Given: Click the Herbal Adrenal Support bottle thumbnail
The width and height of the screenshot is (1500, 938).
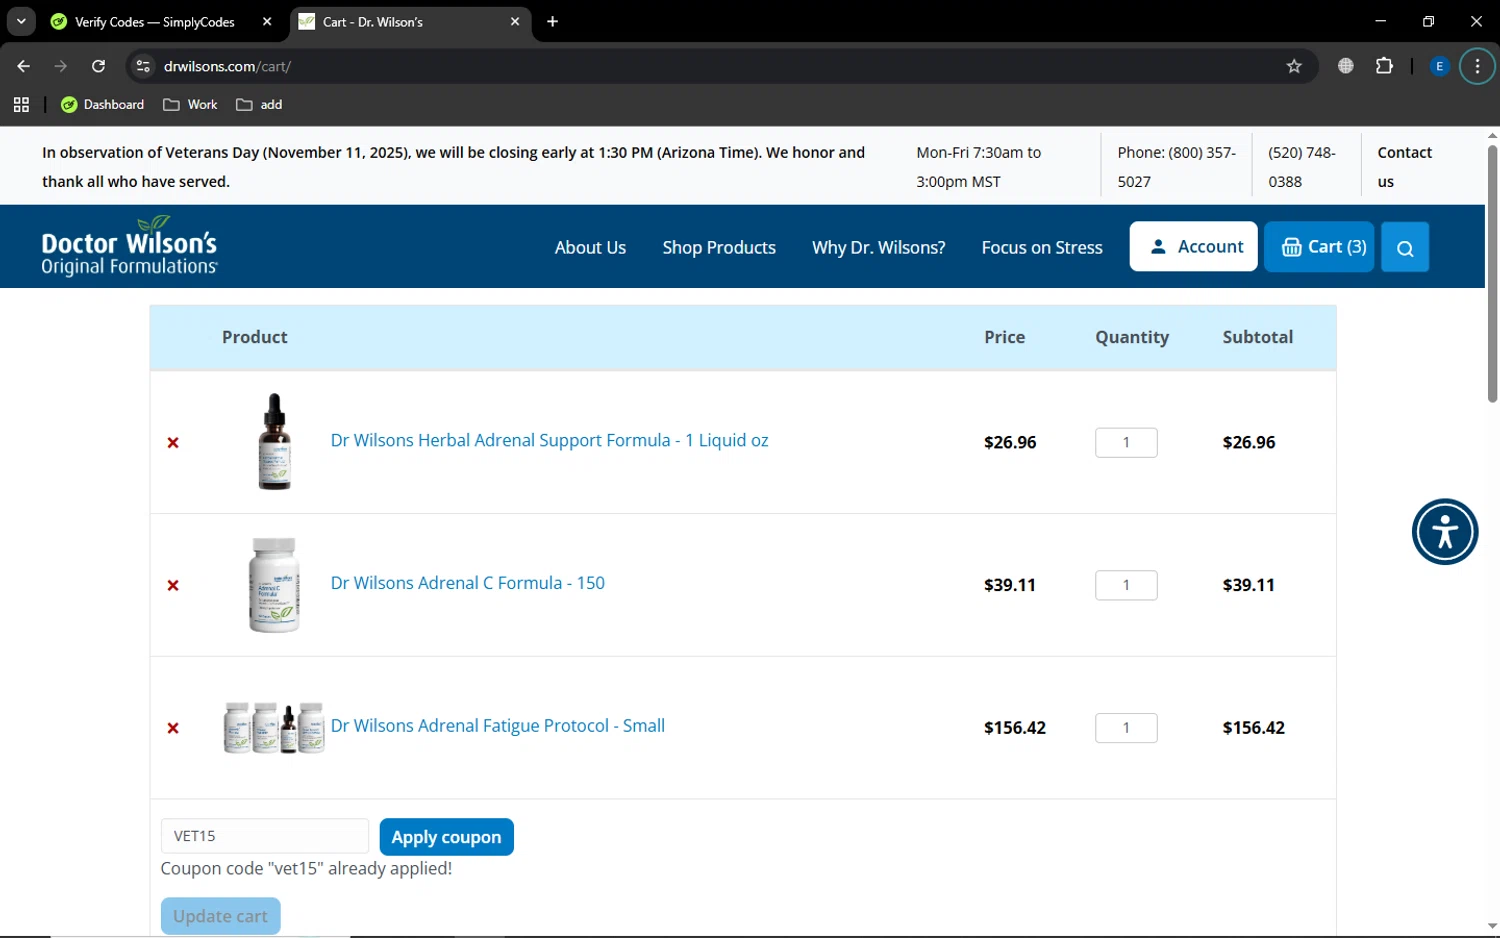Looking at the screenshot, I should click(x=274, y=441).
